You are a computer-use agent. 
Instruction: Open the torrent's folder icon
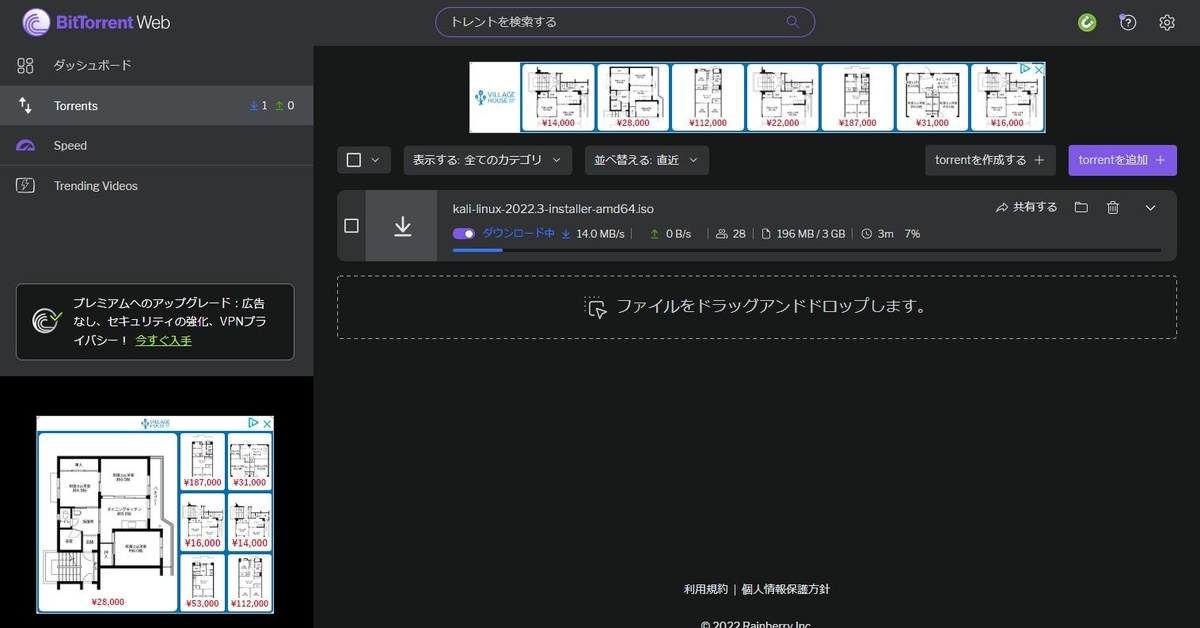click(1081, 207)
